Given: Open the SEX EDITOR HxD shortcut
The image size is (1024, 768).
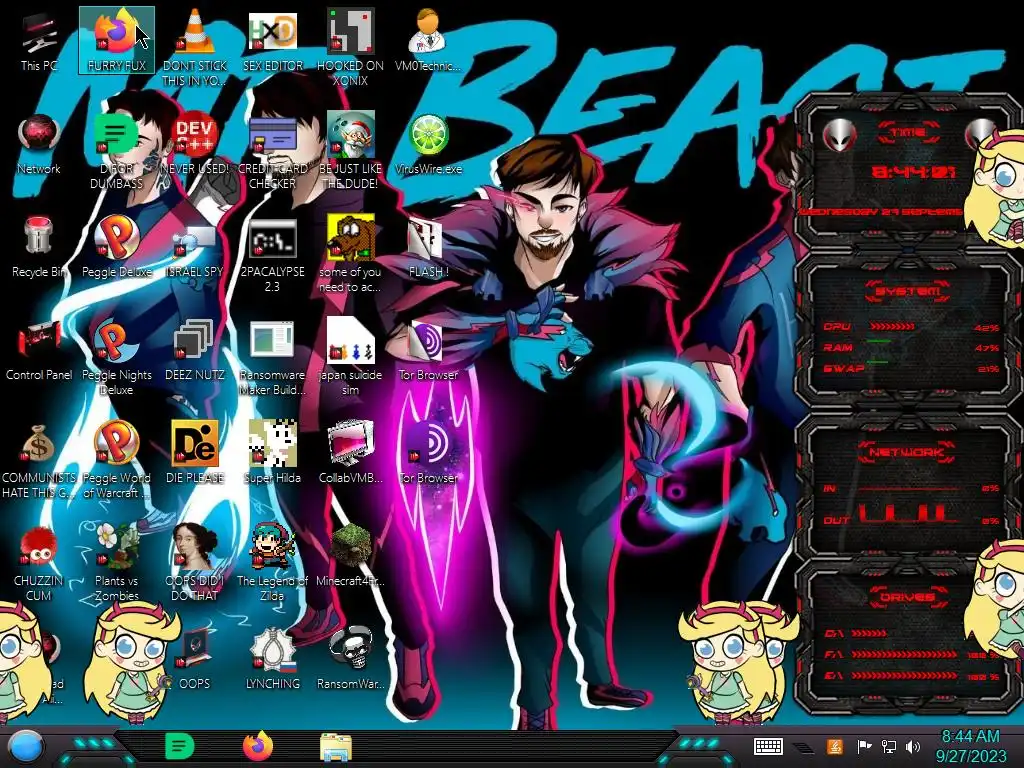Looking at the screenshot, I should click(x=273, y=41).
